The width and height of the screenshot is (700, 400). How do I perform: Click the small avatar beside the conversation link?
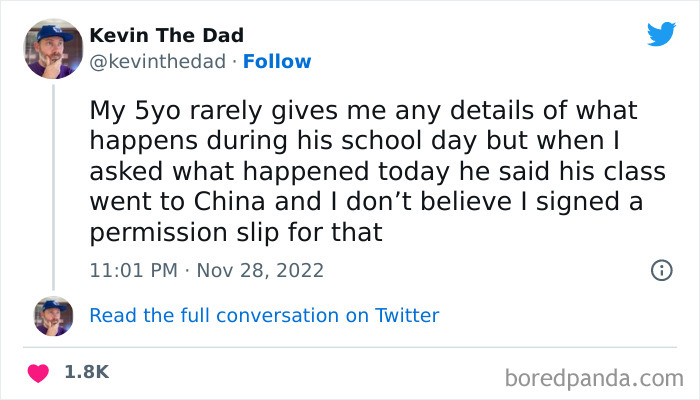coord(53,315)
